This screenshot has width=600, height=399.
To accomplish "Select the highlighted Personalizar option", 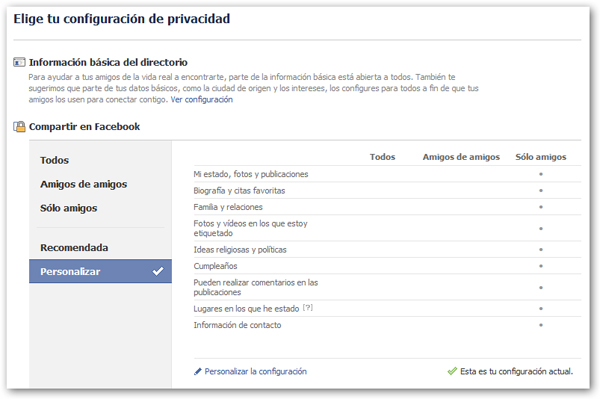I will [x=100, y=271].
